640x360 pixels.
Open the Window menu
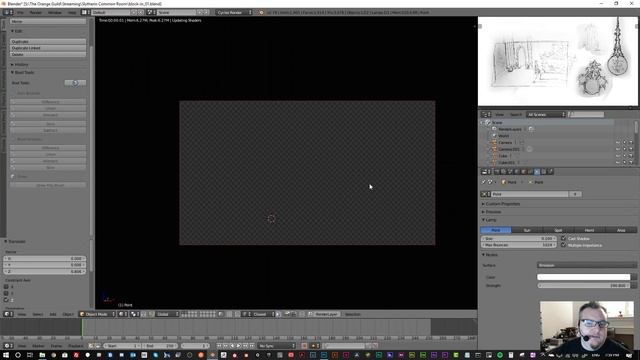pyautogui.click(x=55, y=12)
